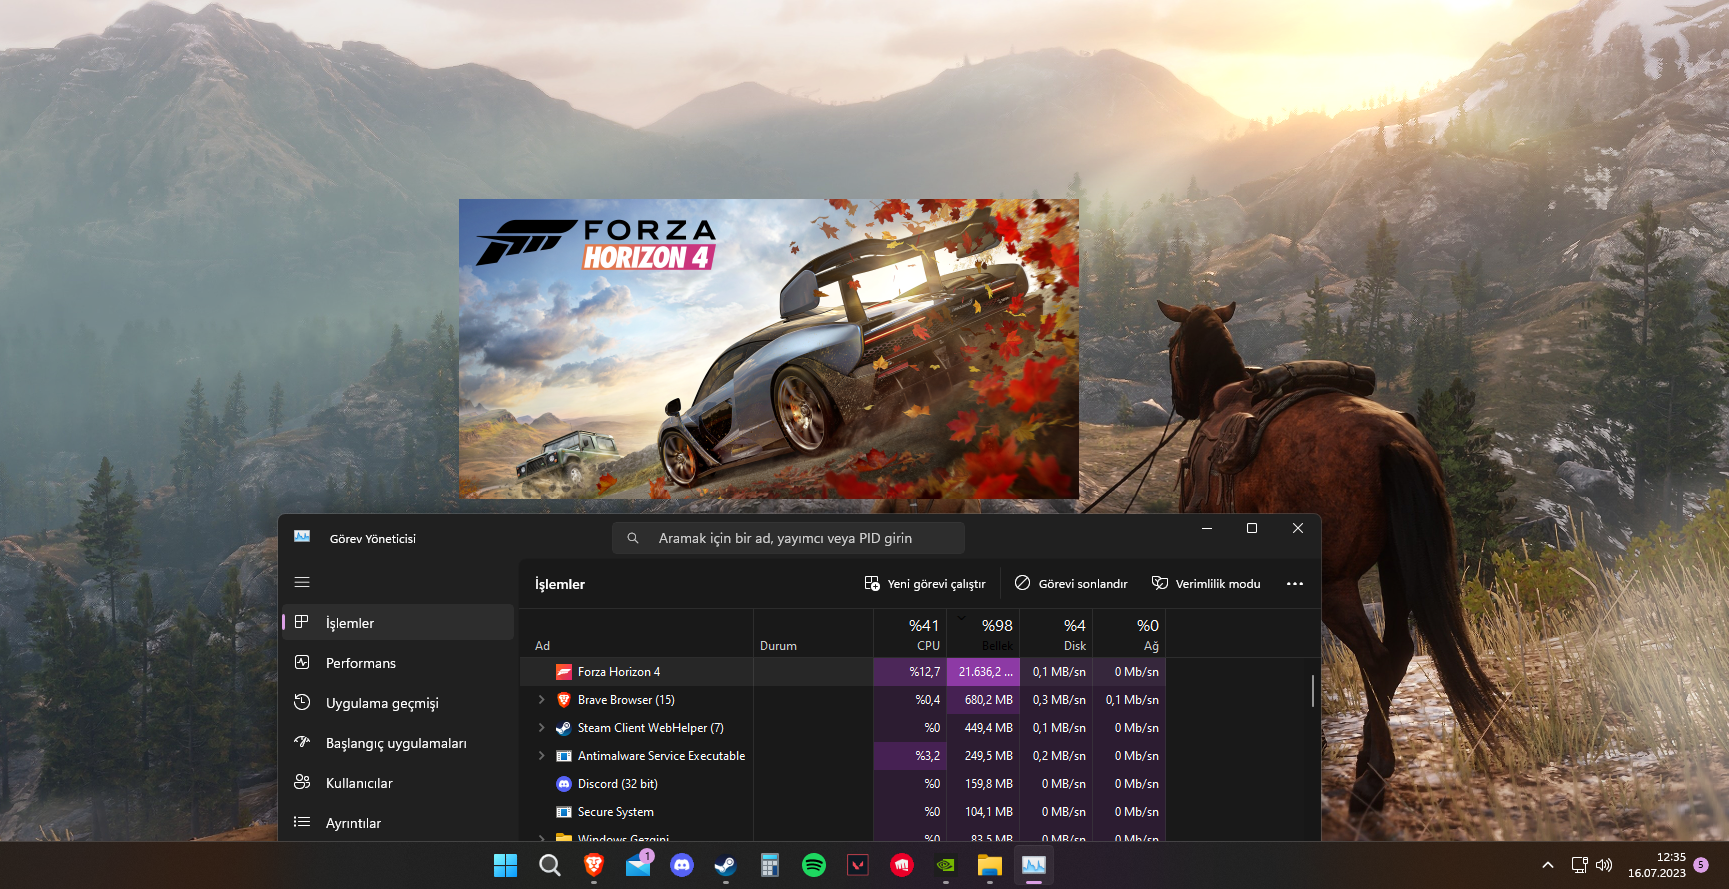Screen dimensions: 1729x889
Task: Open the Windows Start menu
Action: pos(506,865)
